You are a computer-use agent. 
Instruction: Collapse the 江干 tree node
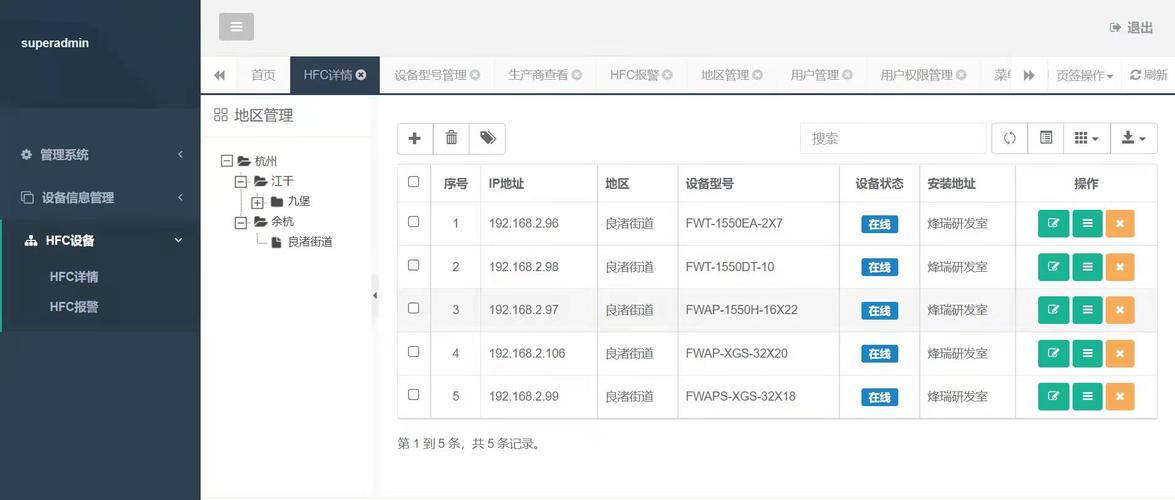pos(241,181)
